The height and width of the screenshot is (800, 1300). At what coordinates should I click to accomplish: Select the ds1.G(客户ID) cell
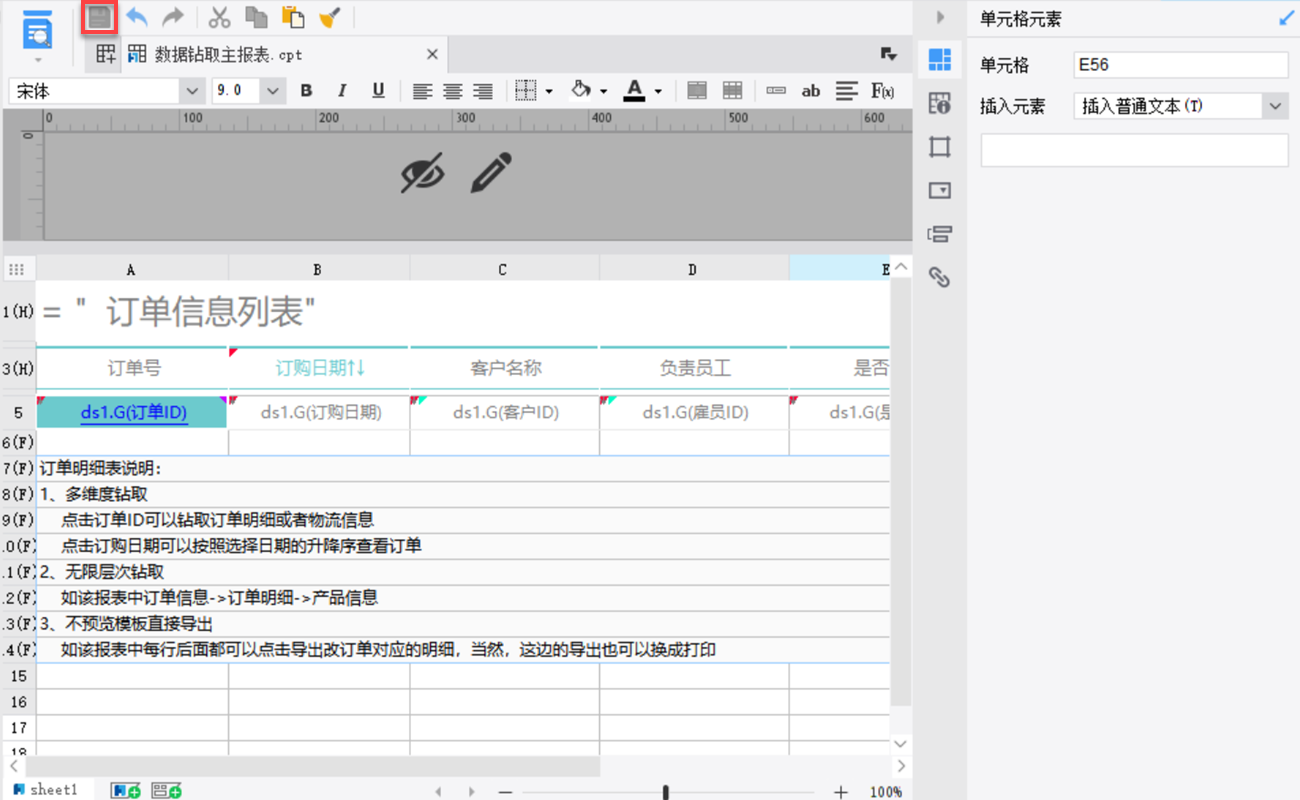pos(504,412)
